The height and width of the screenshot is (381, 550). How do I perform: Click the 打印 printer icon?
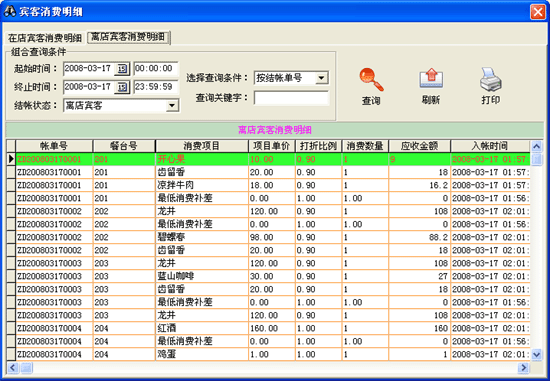(x=490, y=79)
